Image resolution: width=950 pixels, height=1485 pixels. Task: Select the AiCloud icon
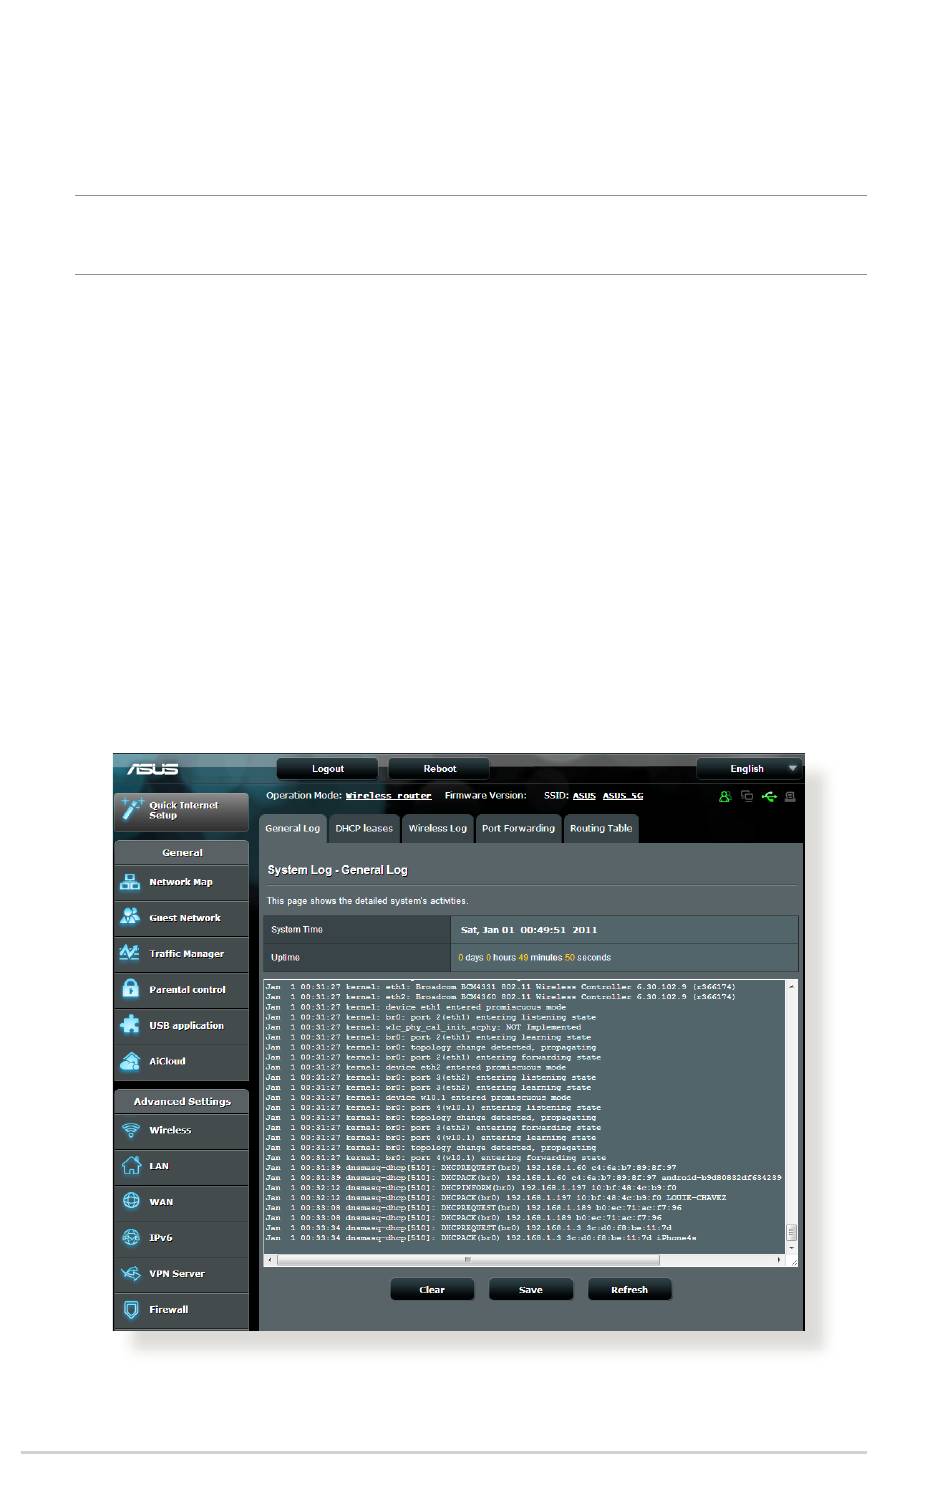click(x=130, y=1061)
